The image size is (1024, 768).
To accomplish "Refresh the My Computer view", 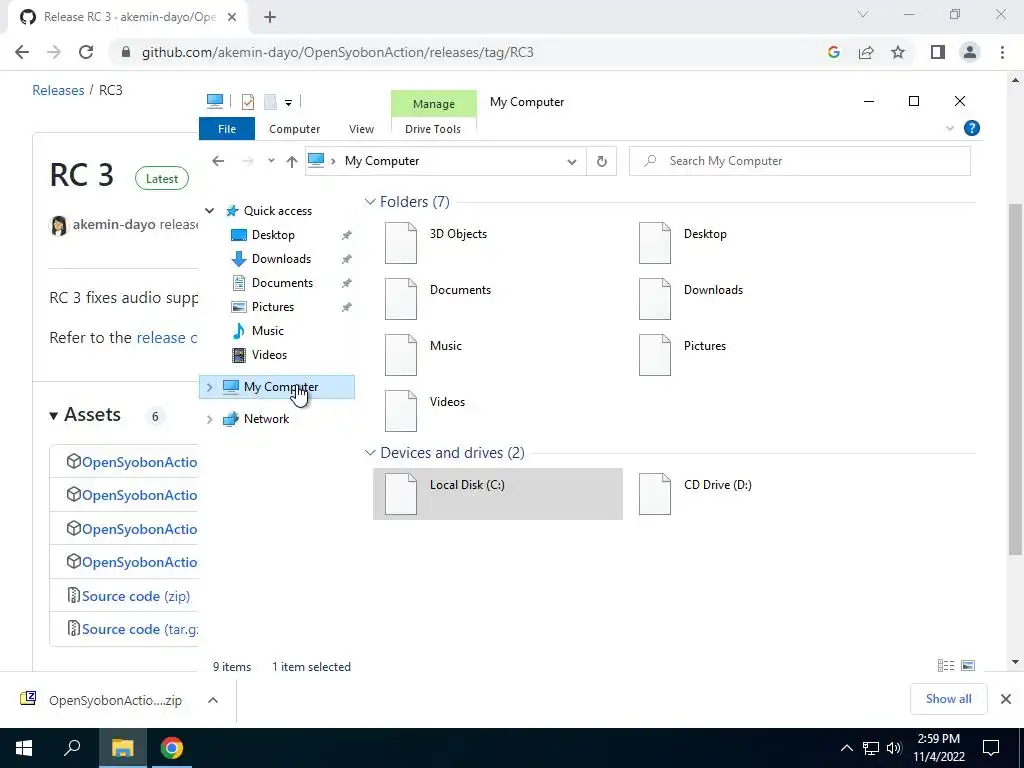I will (601, 161).
